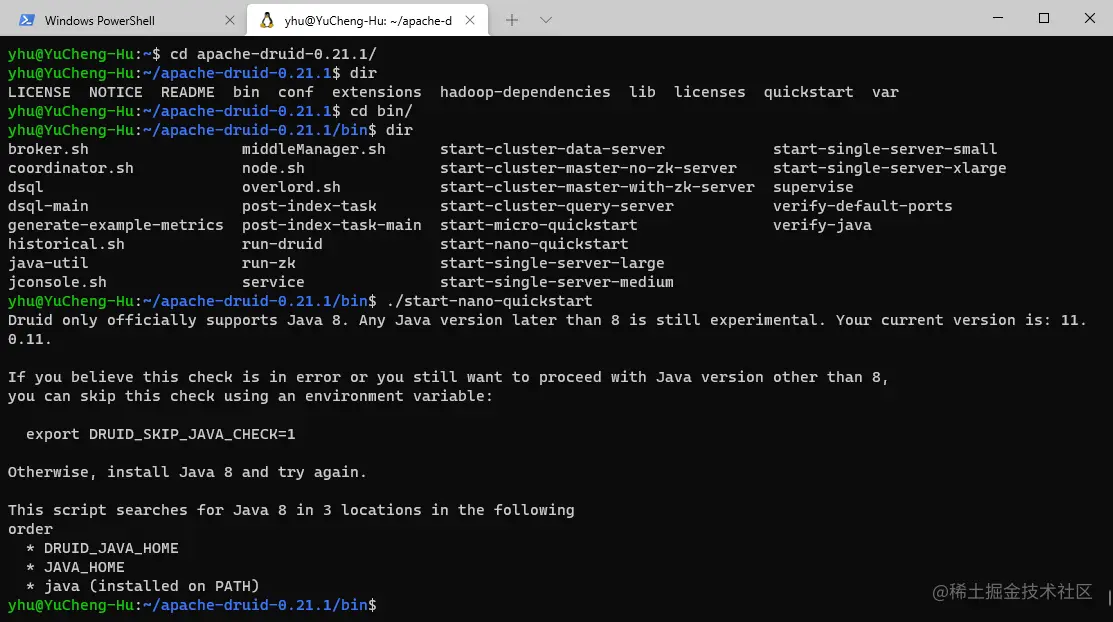Click start-single-server-small entry

click(x=885, y=149)
